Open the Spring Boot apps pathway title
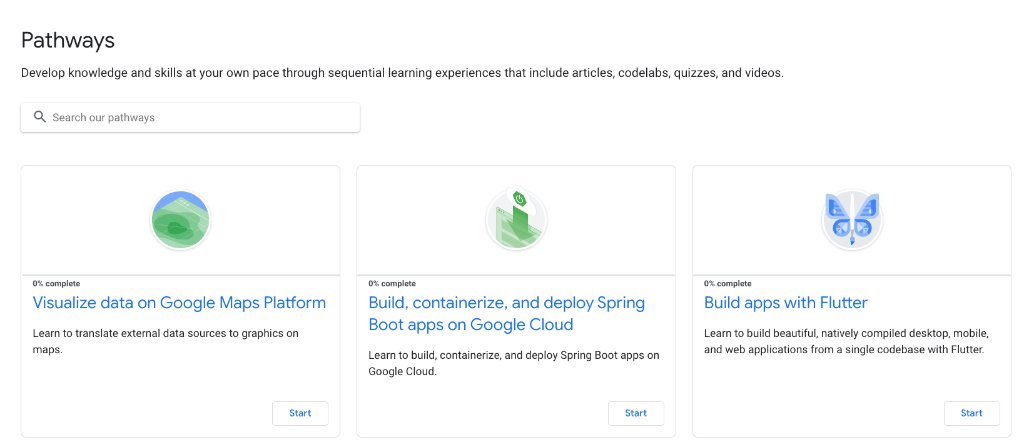 click(506, 313)
